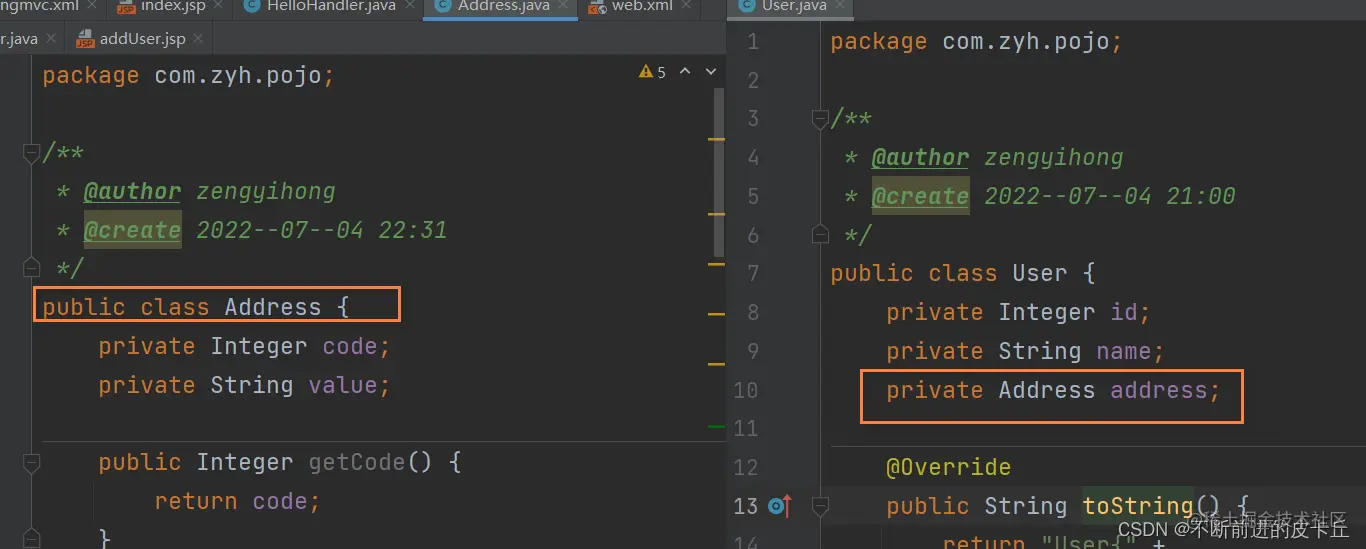Screen dimensions: 1366x549
Task: Click timestamp 2022--07--04 22:31
Action: [321, 230]
